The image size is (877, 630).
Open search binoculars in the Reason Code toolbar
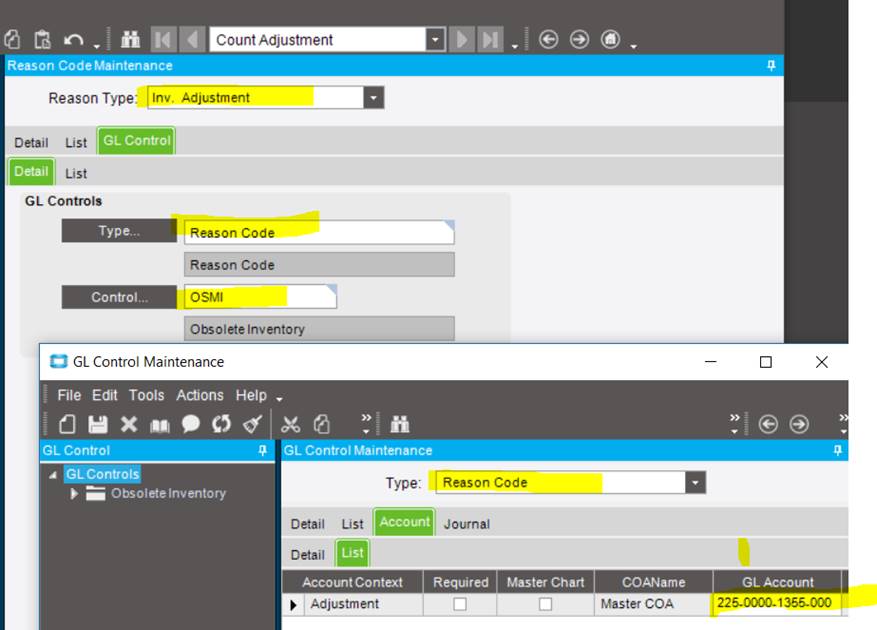(x=130, y=40)
